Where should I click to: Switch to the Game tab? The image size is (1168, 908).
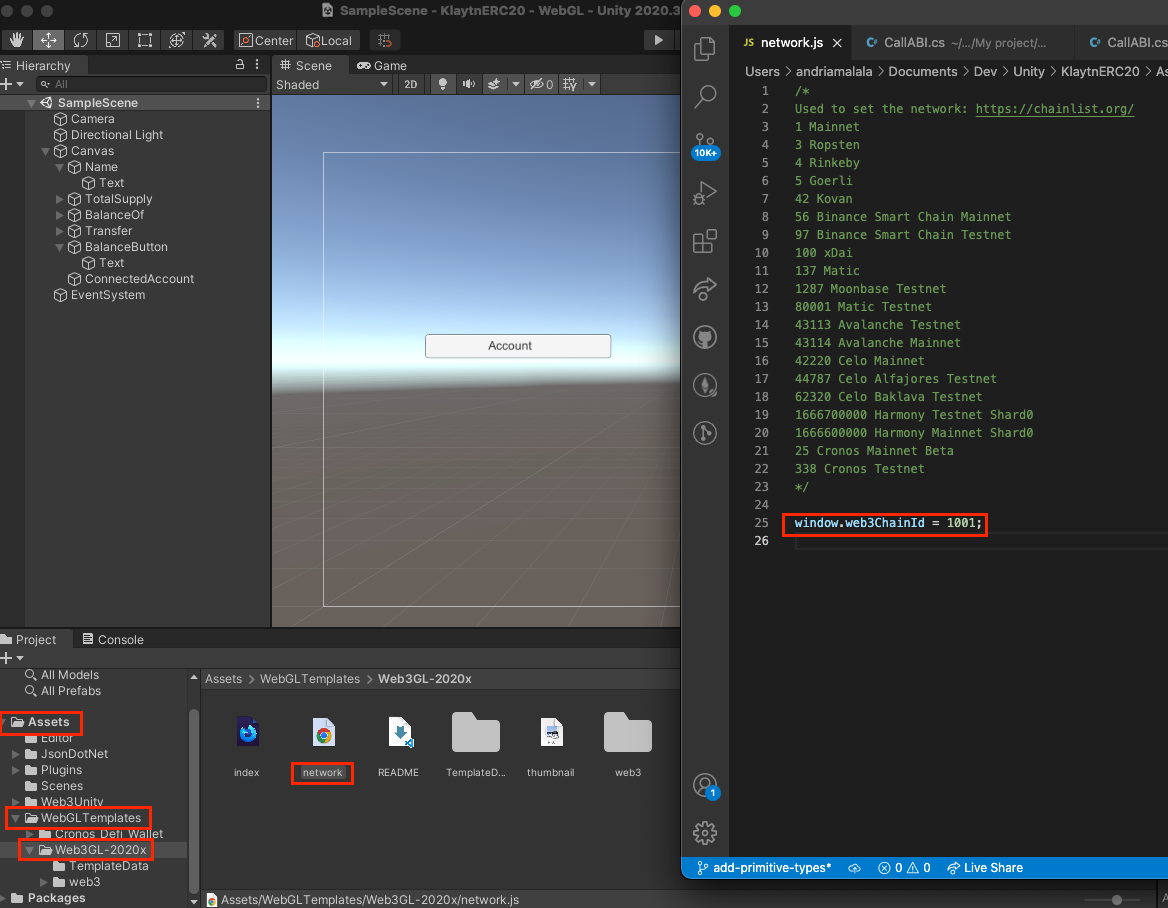(382, 66)
